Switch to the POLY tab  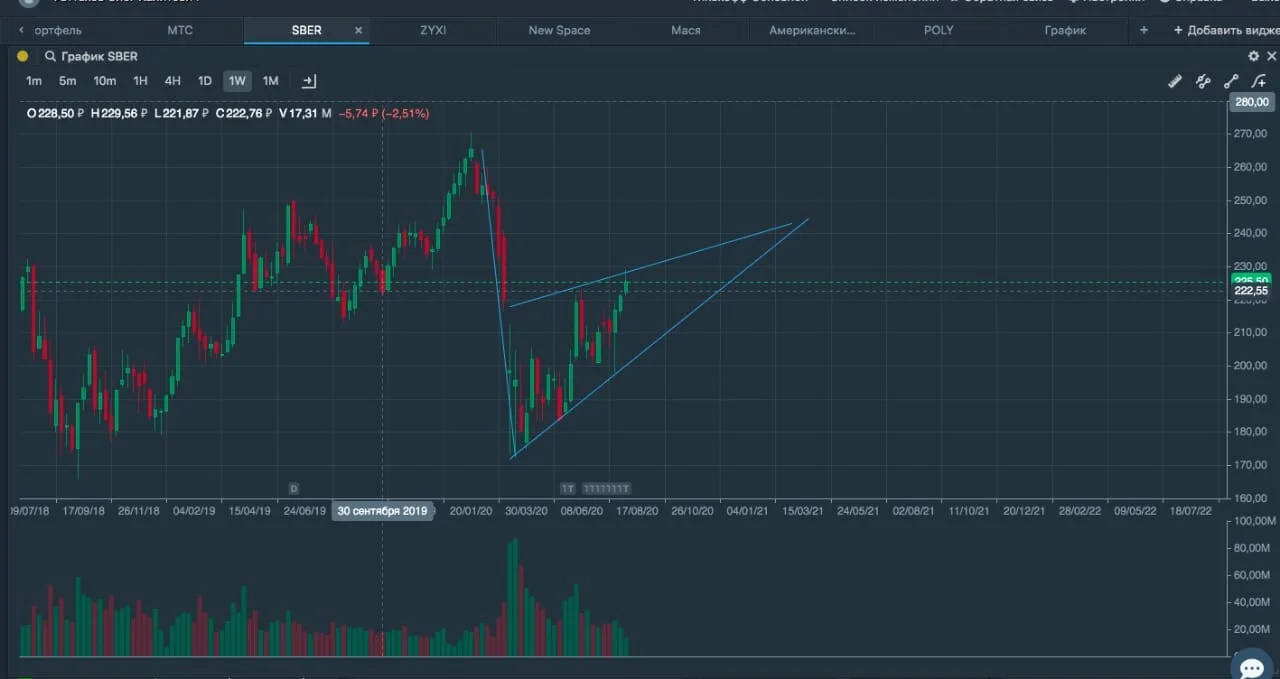(938, 30)
